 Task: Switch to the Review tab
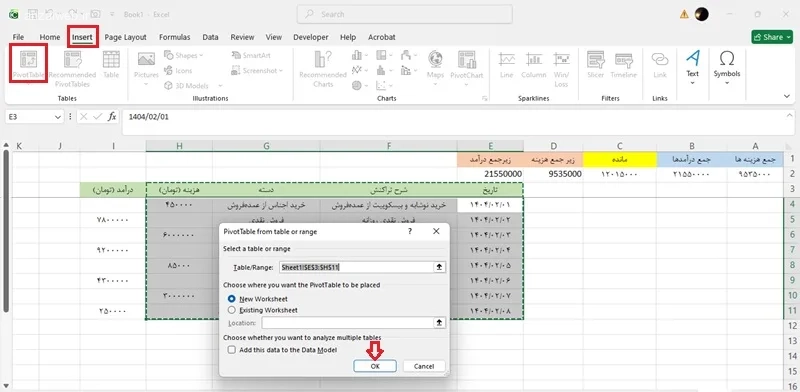(x=242, y=37)
